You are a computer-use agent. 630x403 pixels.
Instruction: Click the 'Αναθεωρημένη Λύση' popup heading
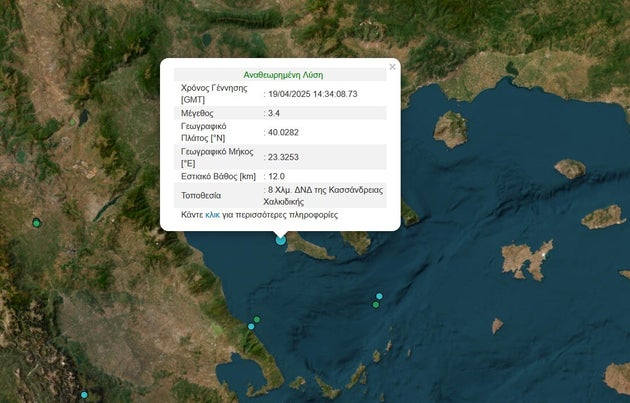283,75
